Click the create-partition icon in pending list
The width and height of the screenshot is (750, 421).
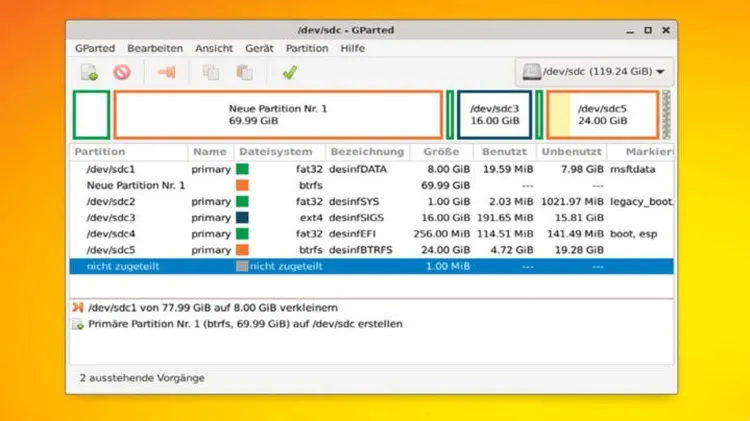pyautogui.click(x=78, y=324)
